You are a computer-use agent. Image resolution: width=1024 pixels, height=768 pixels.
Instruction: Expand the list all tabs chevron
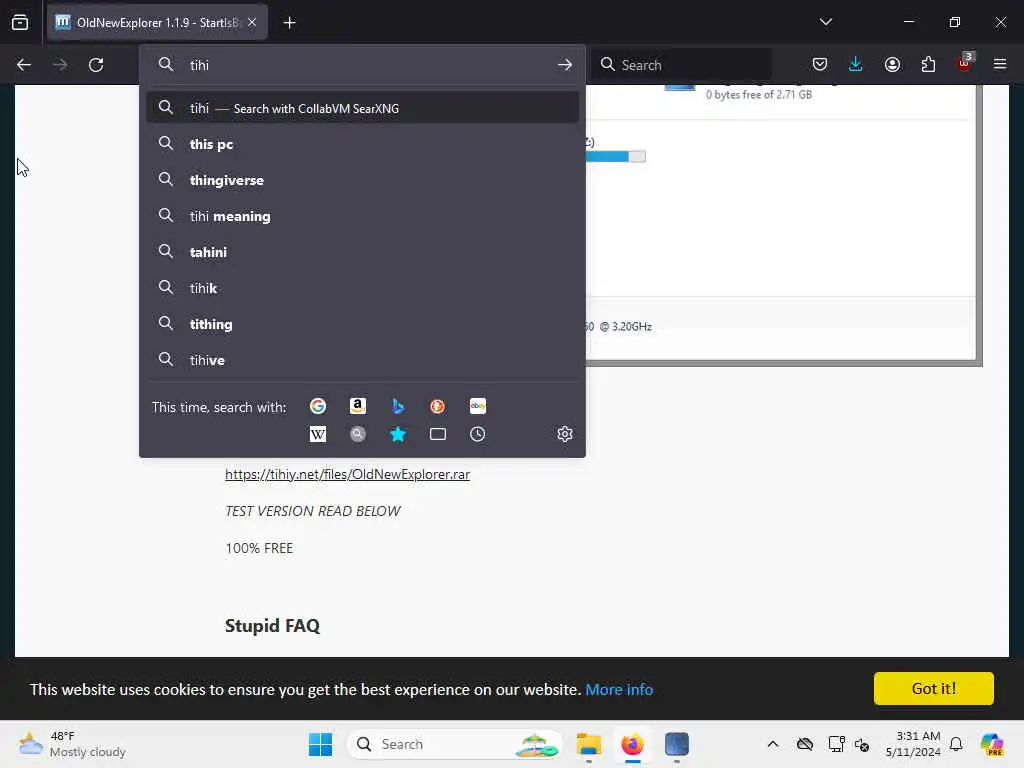click(825, 22)
